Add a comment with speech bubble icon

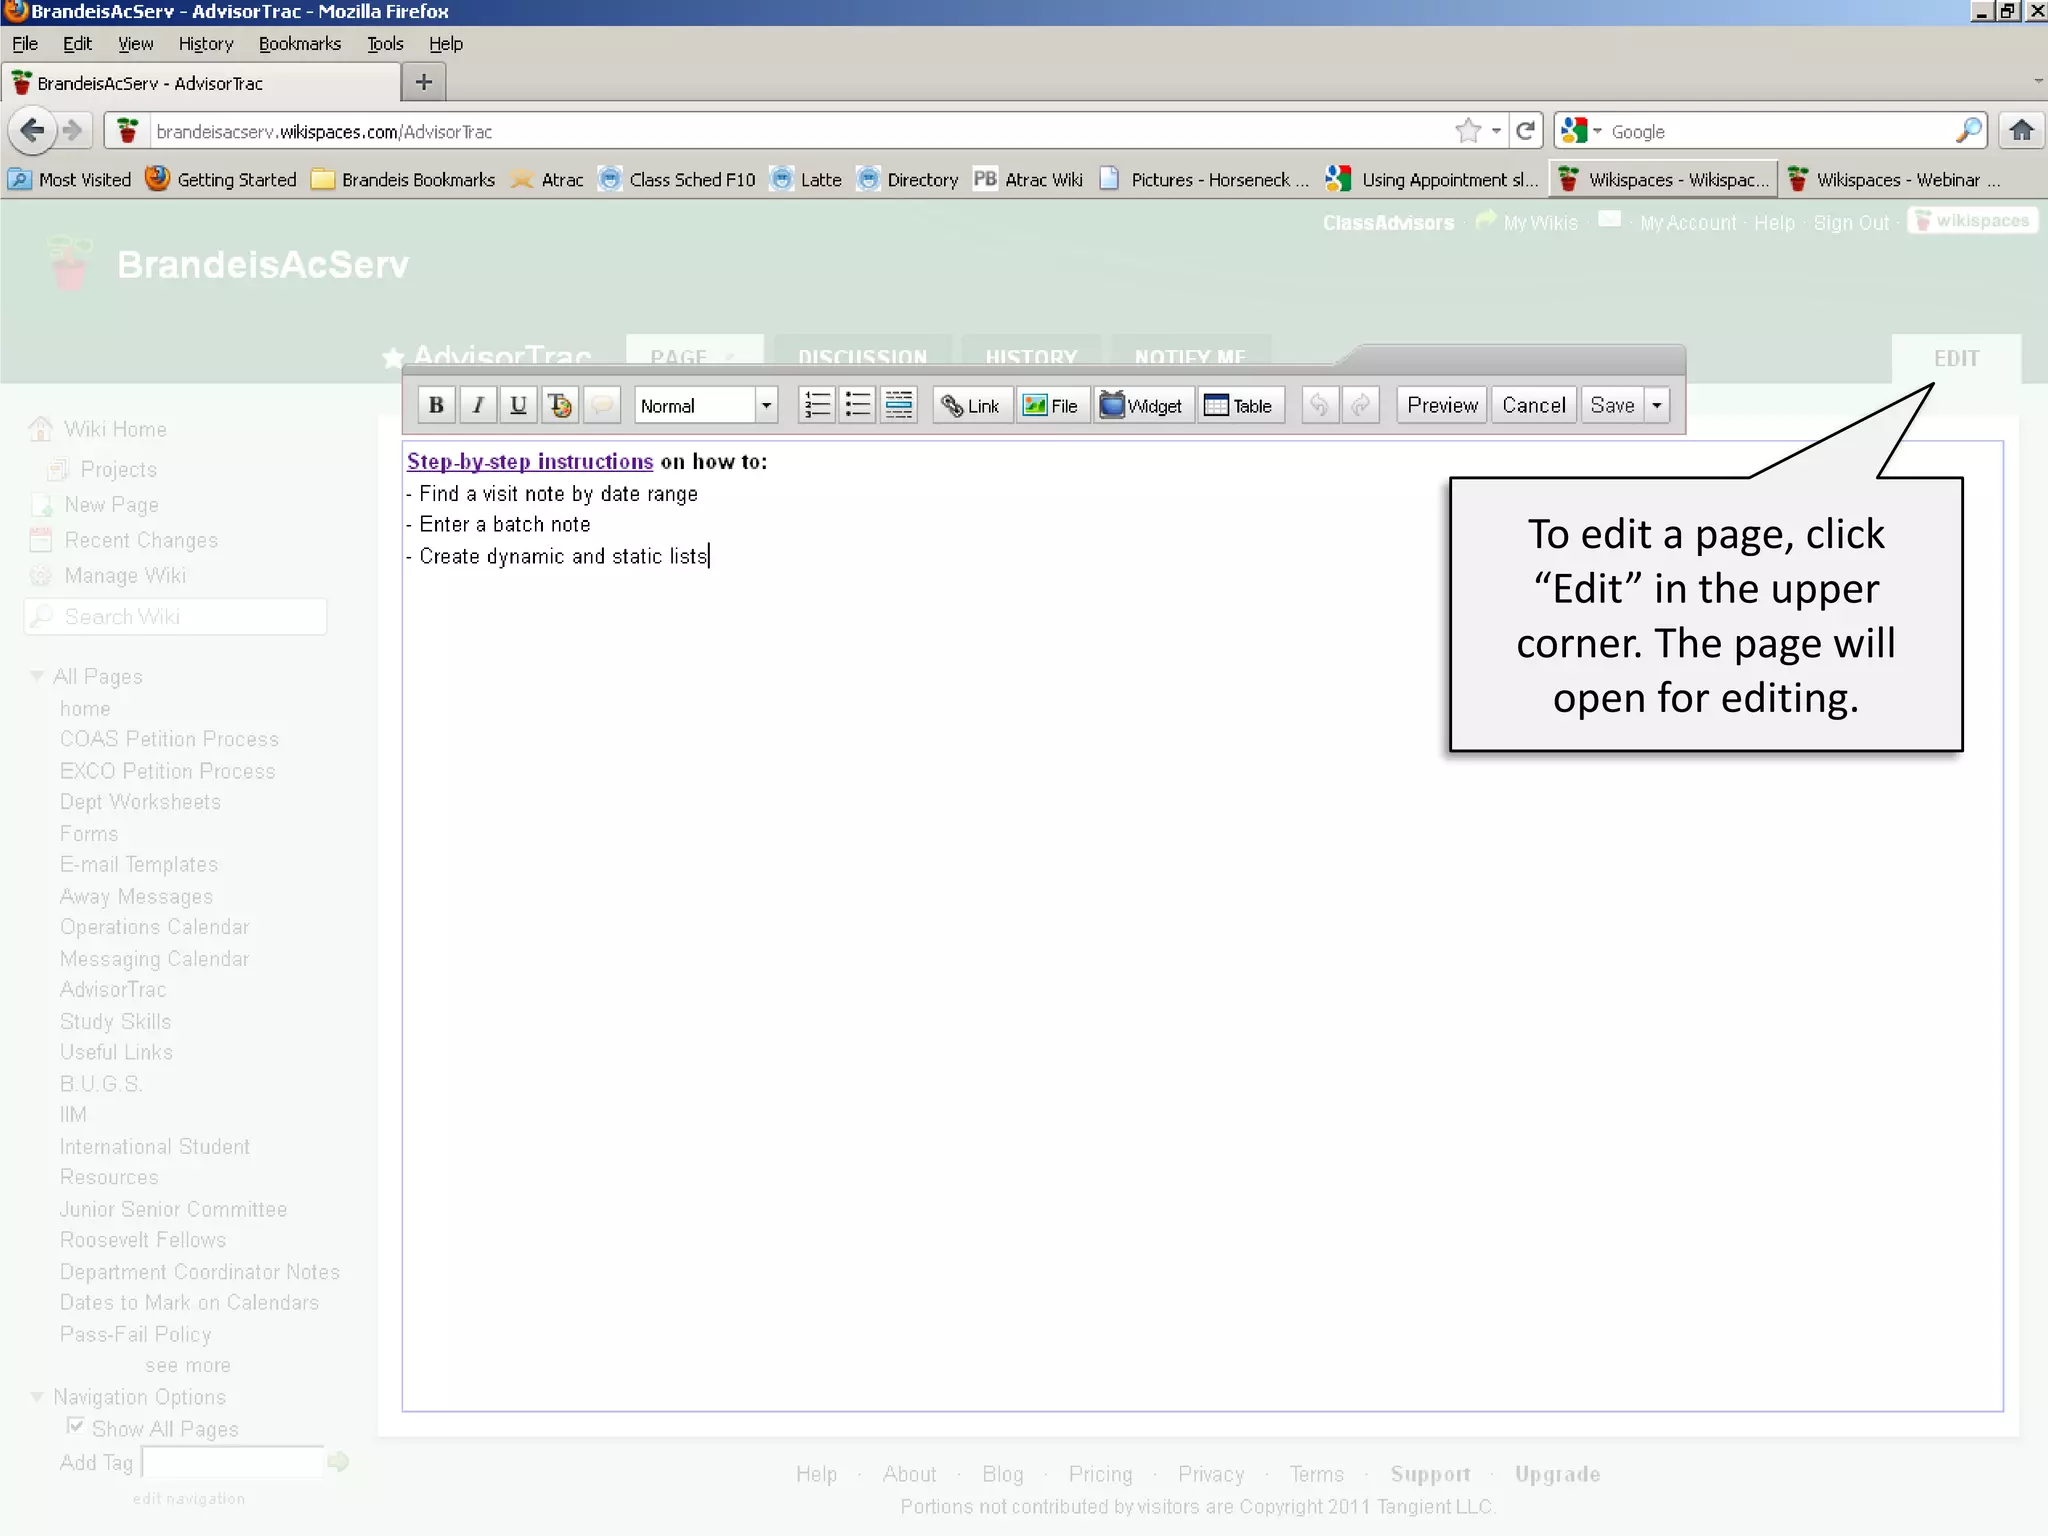click(602, 405)
